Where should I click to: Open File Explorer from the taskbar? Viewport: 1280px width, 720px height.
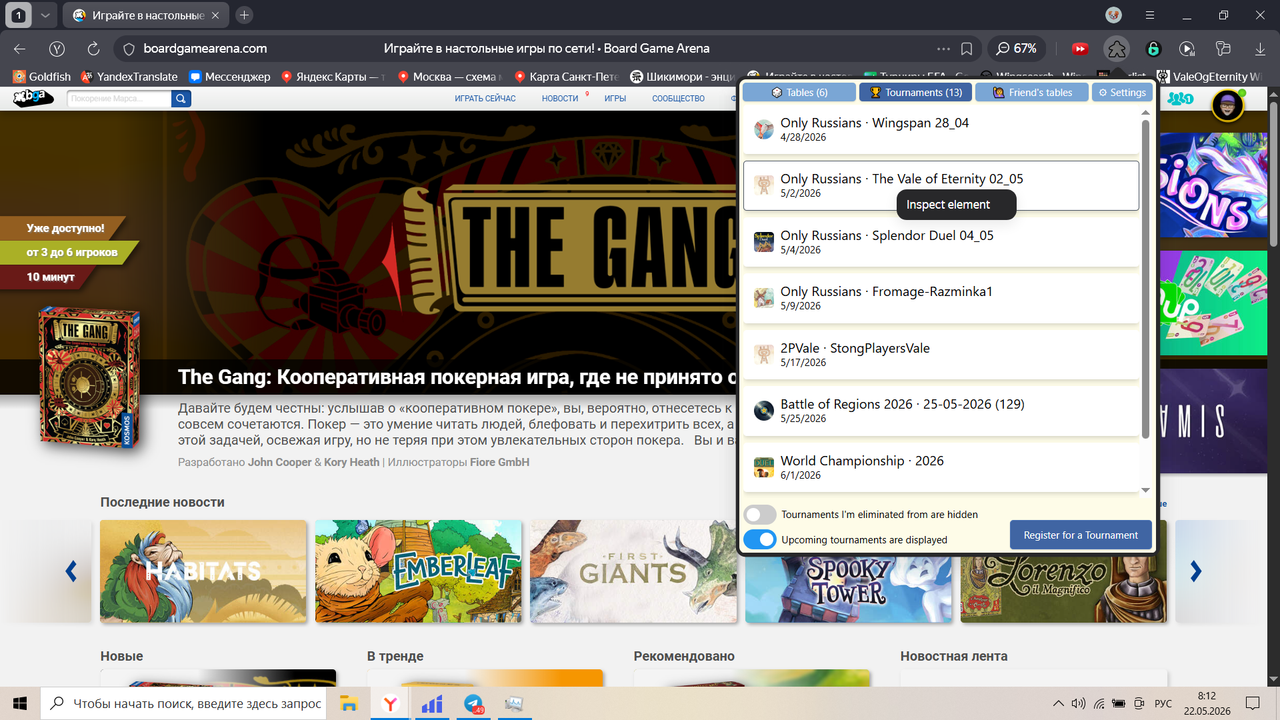point(349,703)
